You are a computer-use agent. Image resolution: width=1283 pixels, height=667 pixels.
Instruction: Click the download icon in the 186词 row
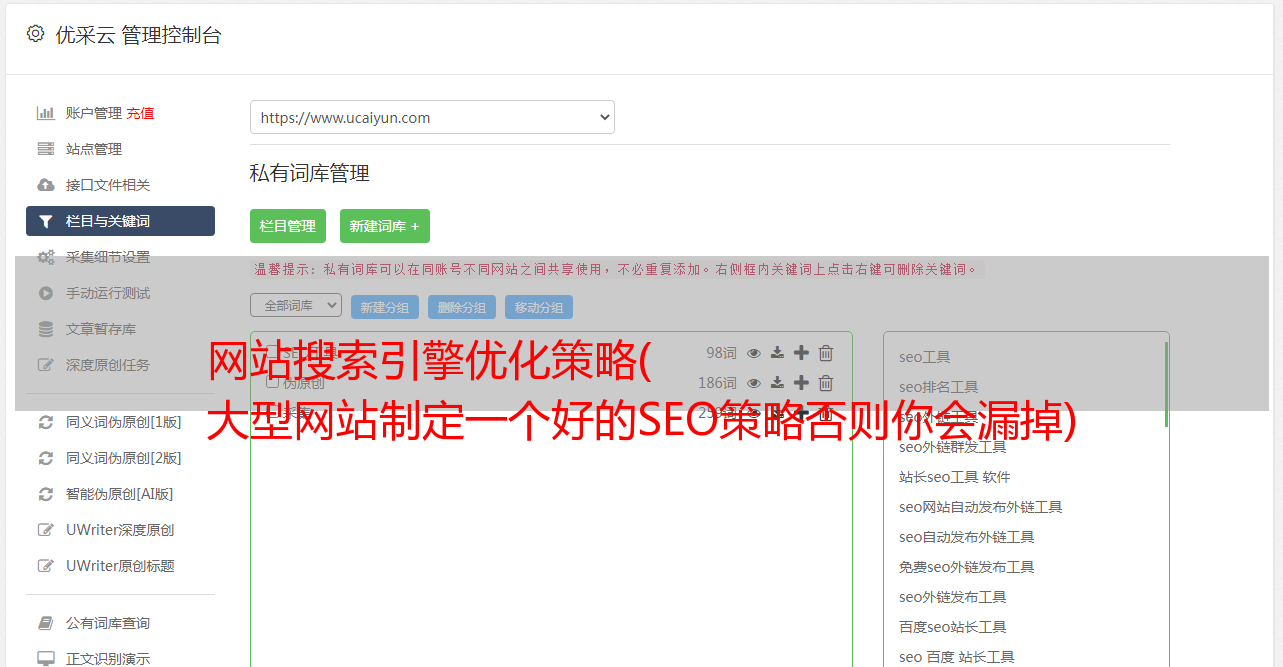click(777, 383)
